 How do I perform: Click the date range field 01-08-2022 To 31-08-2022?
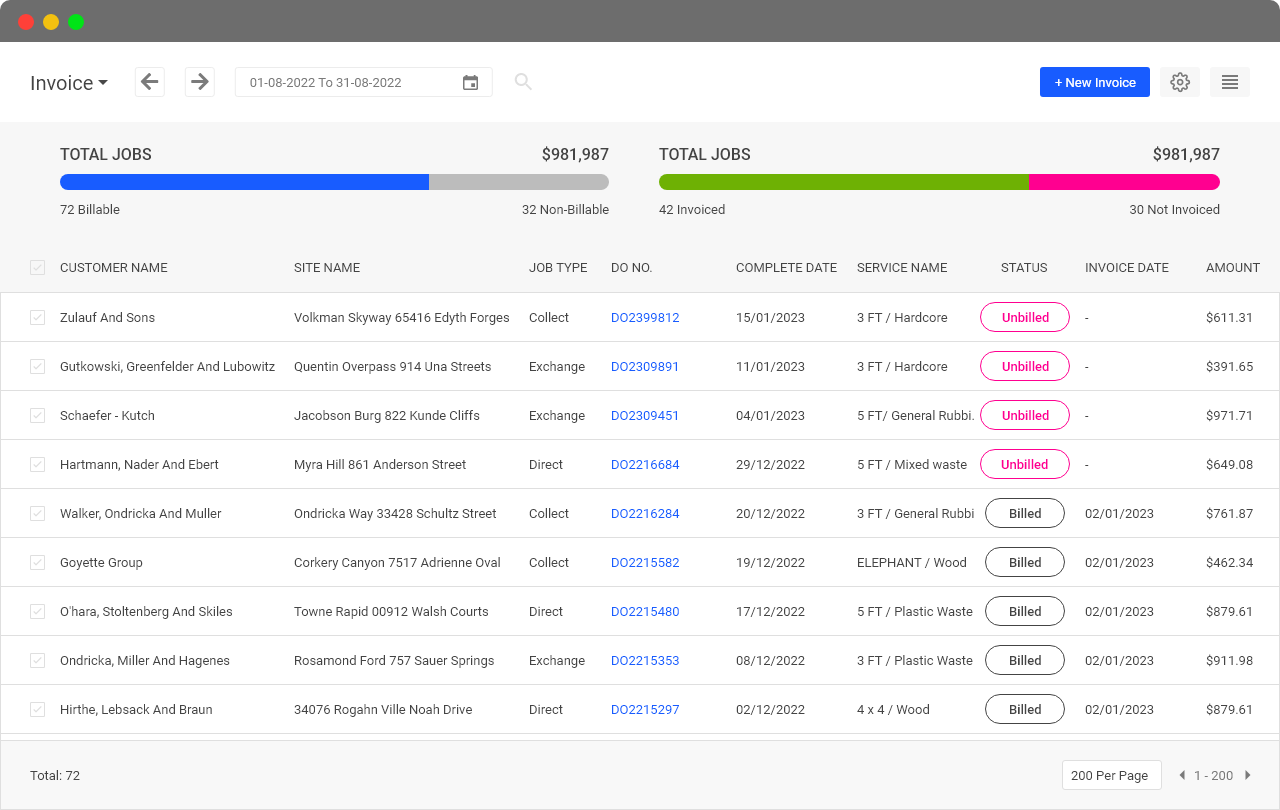coord(350,83)
